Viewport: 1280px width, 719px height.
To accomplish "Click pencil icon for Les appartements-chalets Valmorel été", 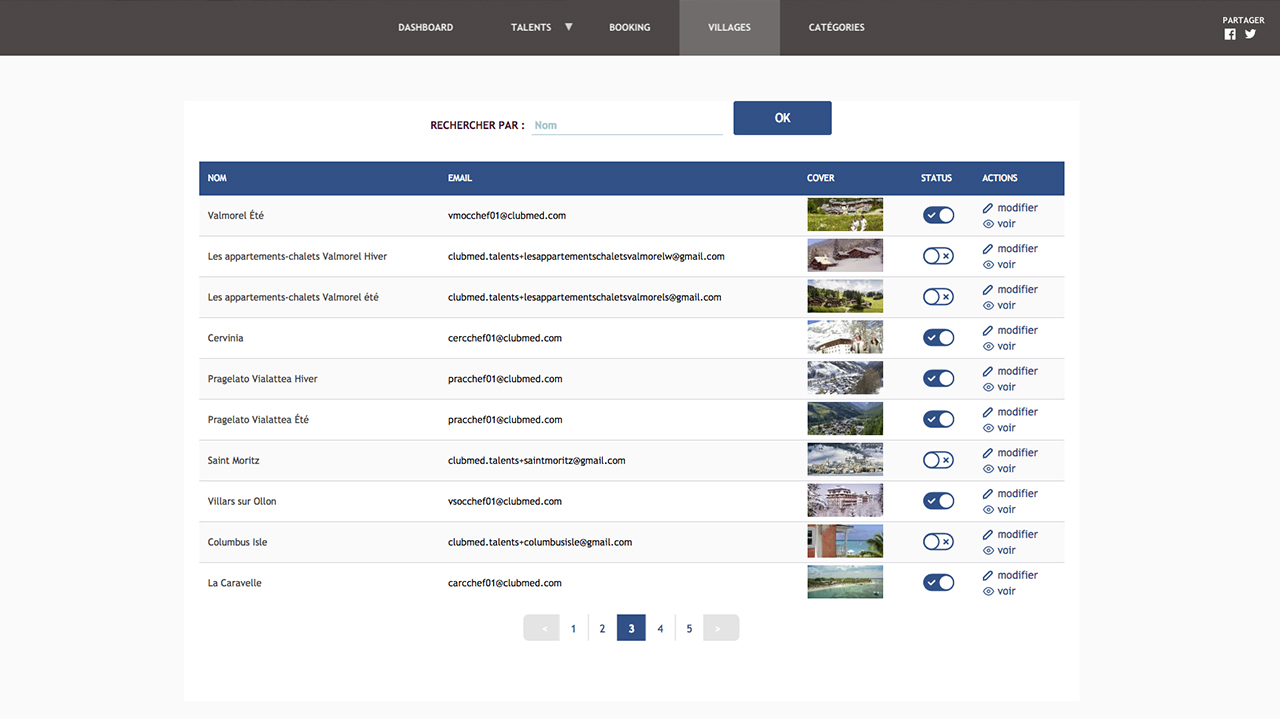I will coord(988,290).
